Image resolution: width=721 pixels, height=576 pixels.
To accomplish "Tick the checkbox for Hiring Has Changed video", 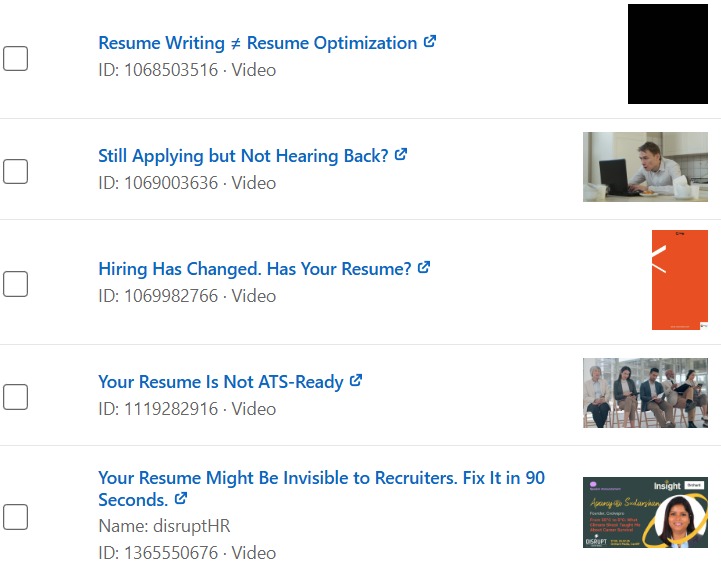I will 15,284.
